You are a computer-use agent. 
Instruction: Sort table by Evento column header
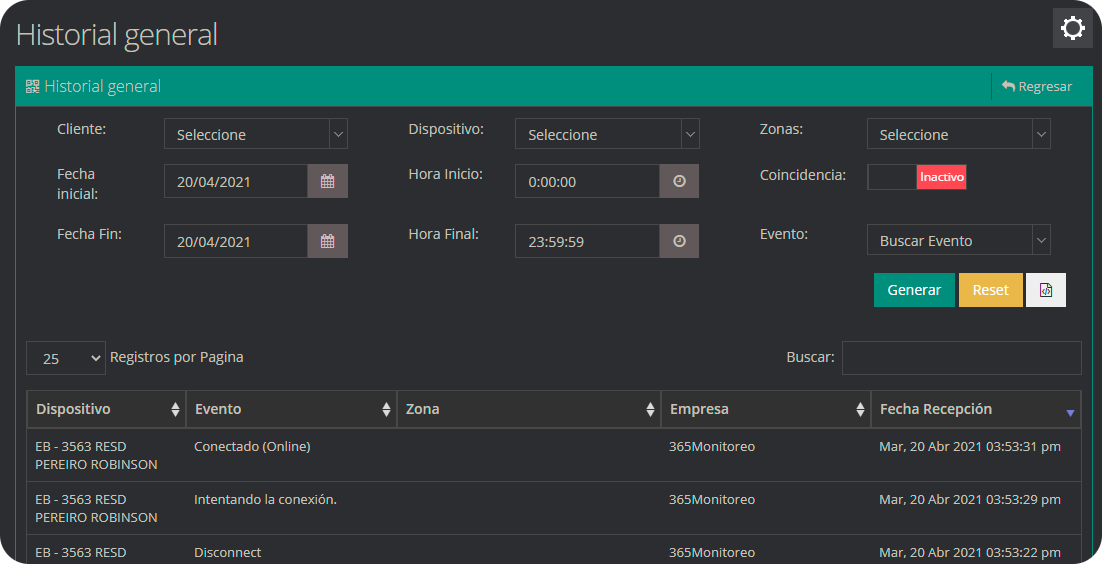(291, 409)
